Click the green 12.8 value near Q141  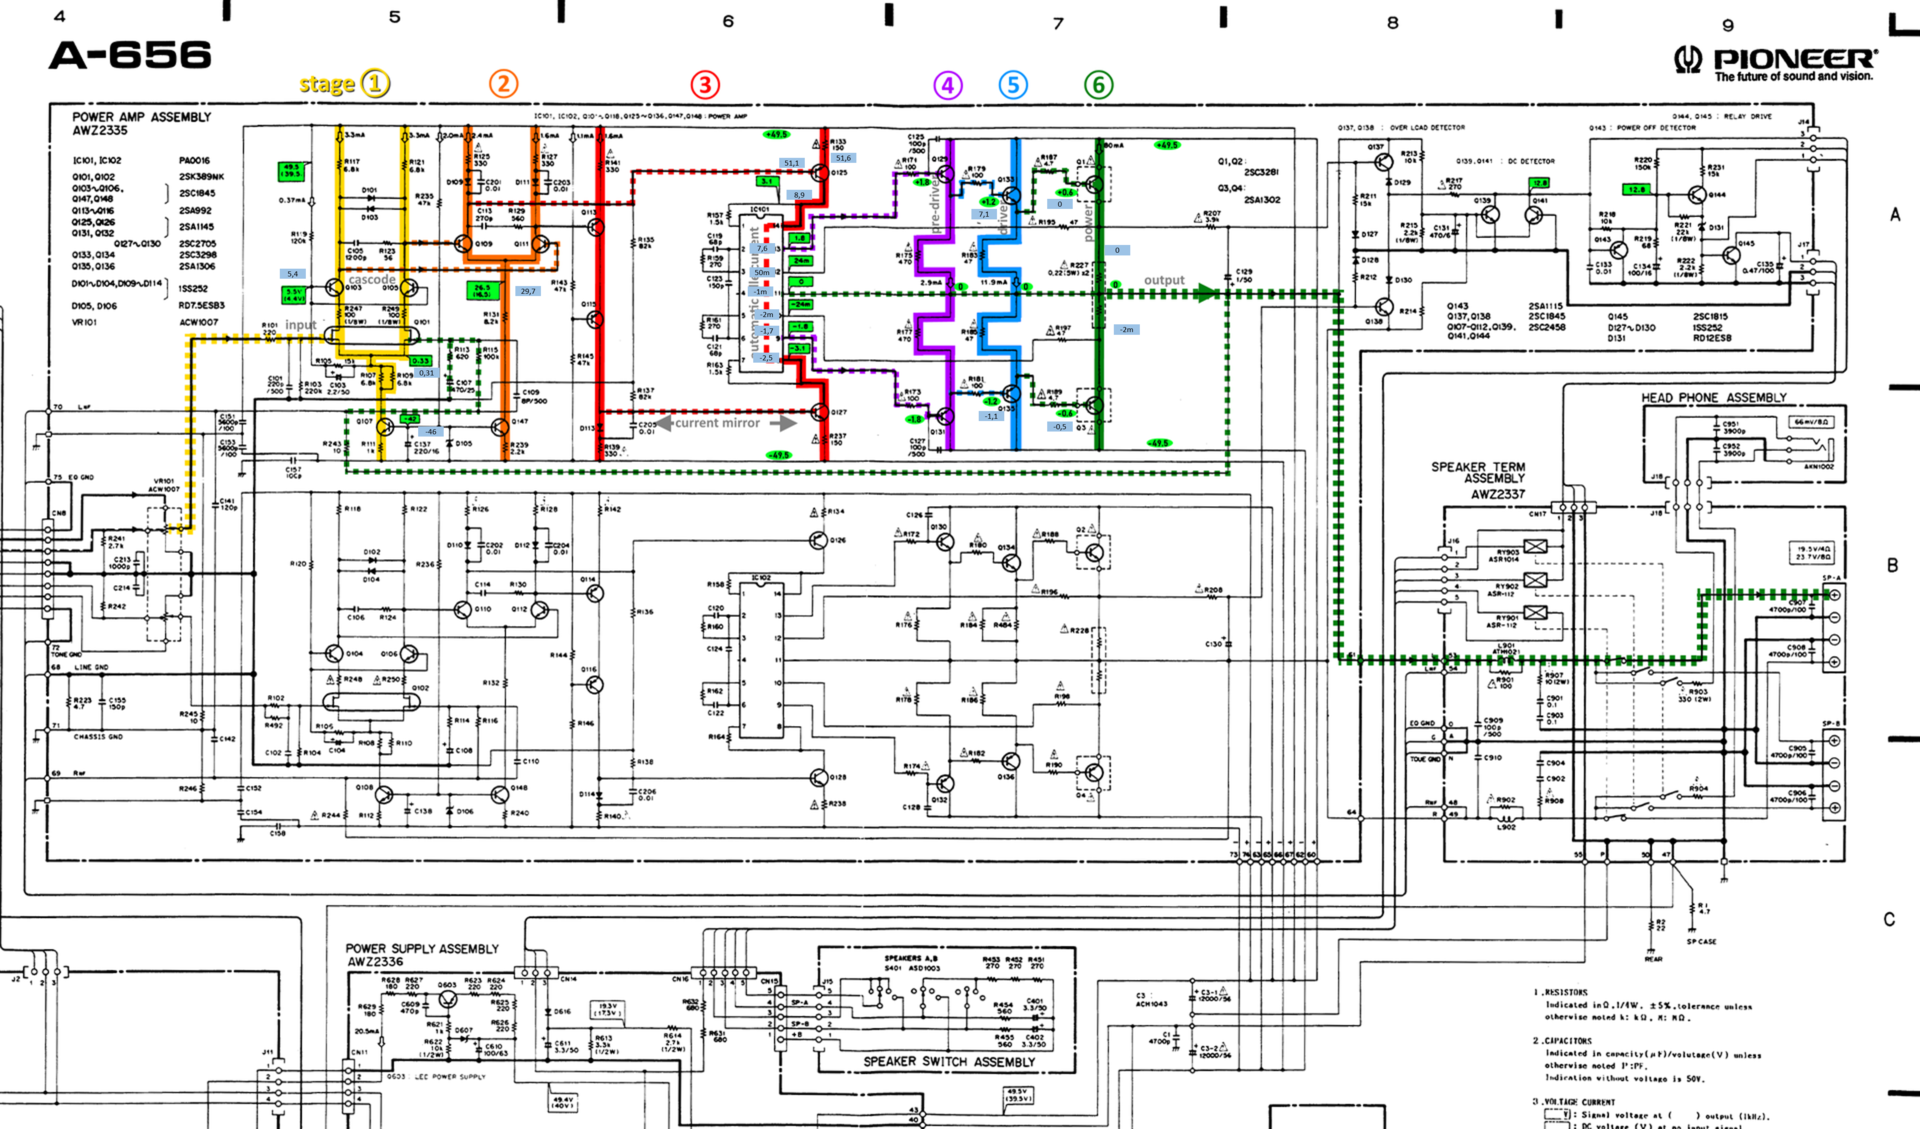[x=1540, y=183]
